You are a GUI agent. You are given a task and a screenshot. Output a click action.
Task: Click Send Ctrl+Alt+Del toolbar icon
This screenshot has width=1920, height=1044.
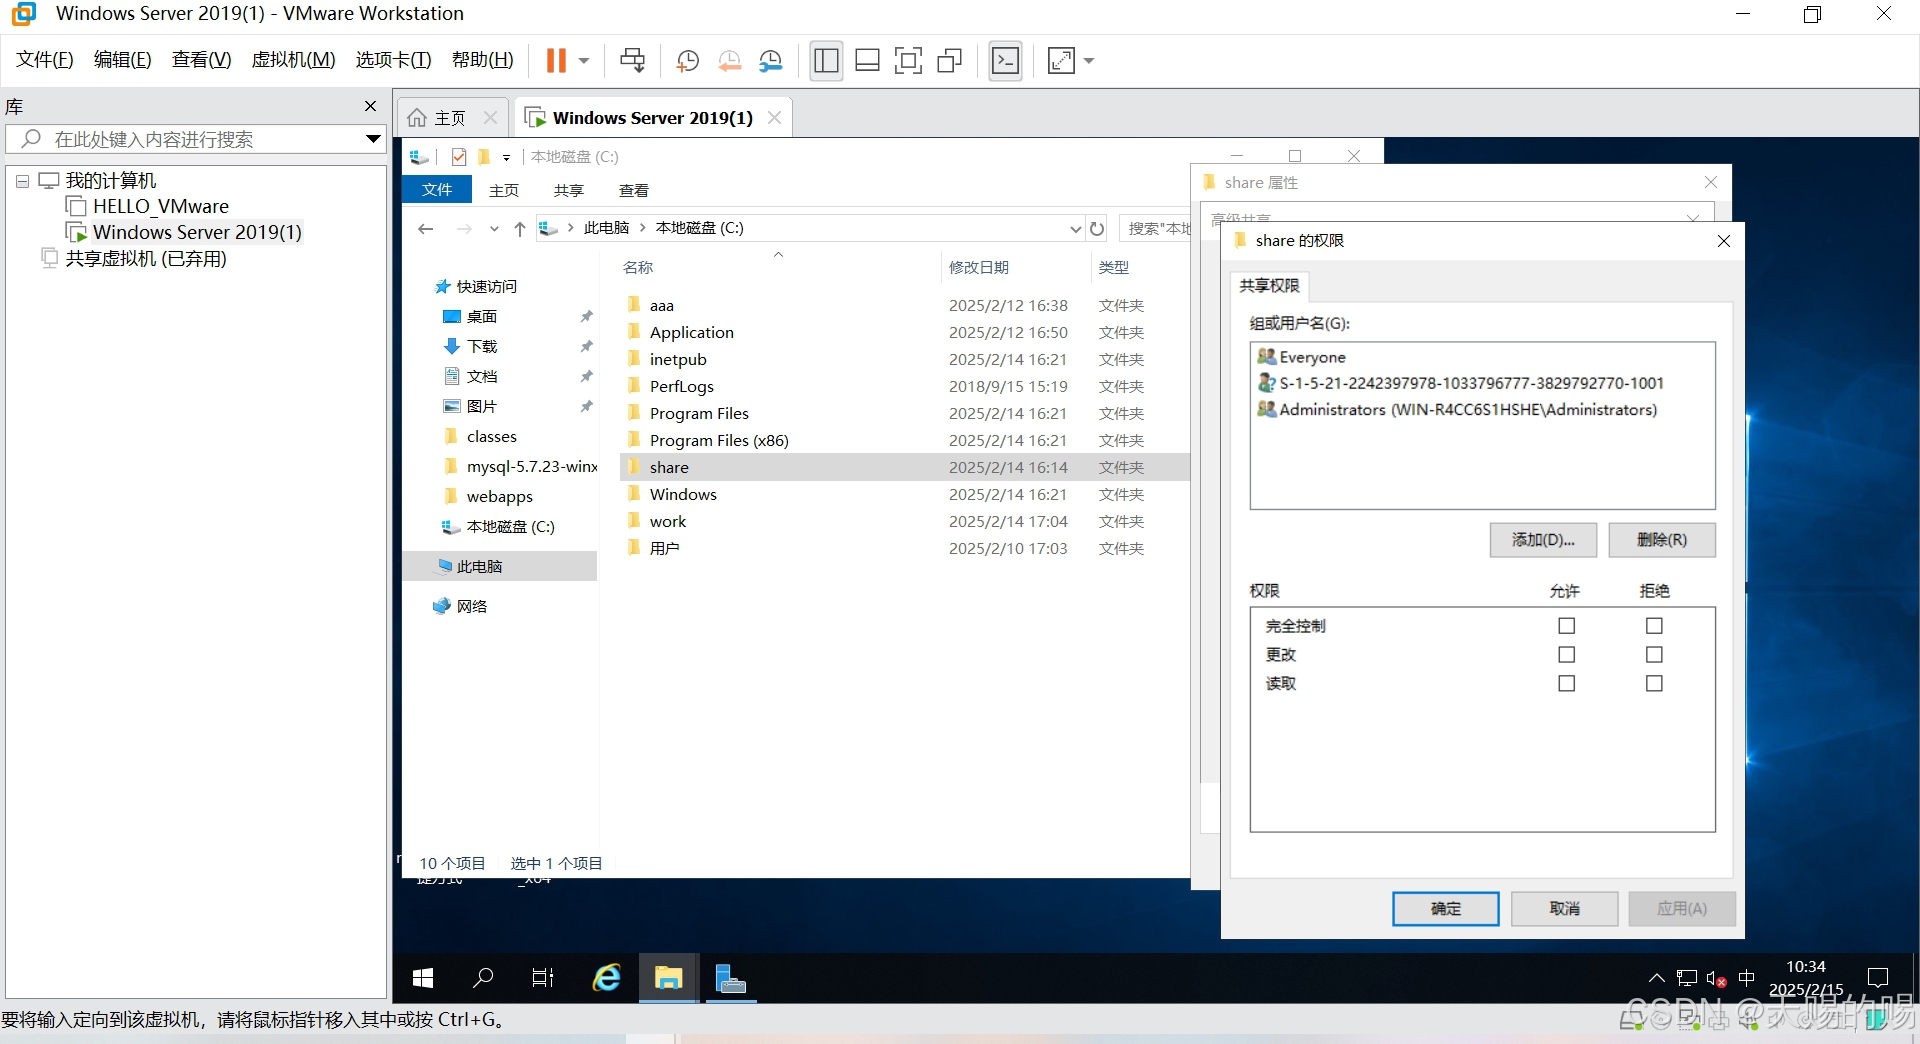(x=632, y=61)
